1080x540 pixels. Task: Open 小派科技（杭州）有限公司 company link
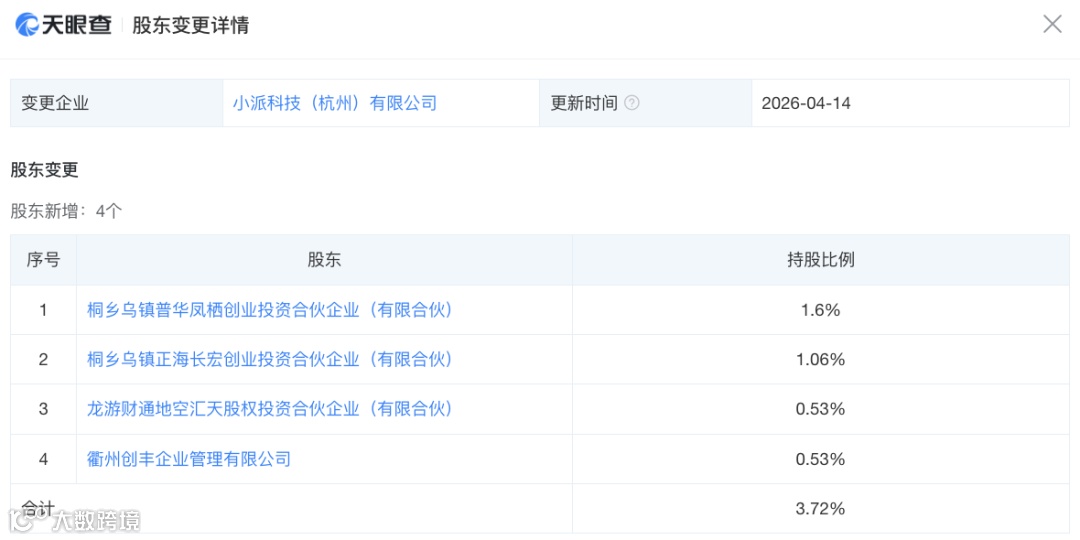tap(335, 103)
